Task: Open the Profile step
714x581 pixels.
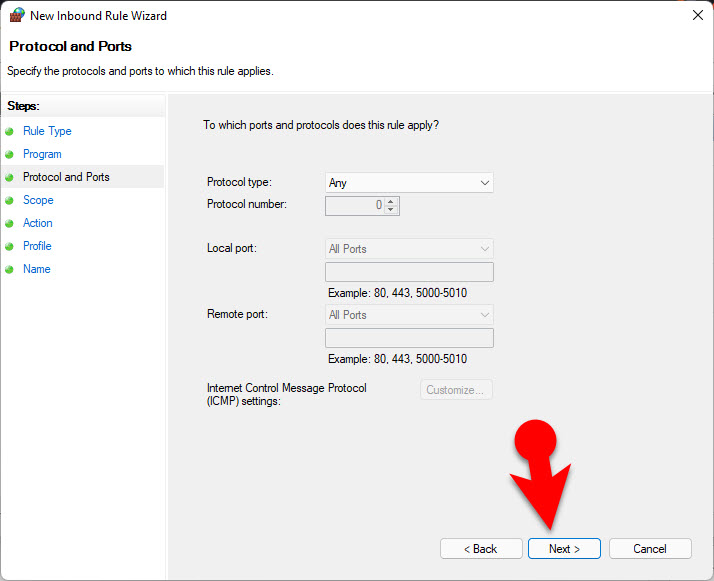Action: point(37,246)
